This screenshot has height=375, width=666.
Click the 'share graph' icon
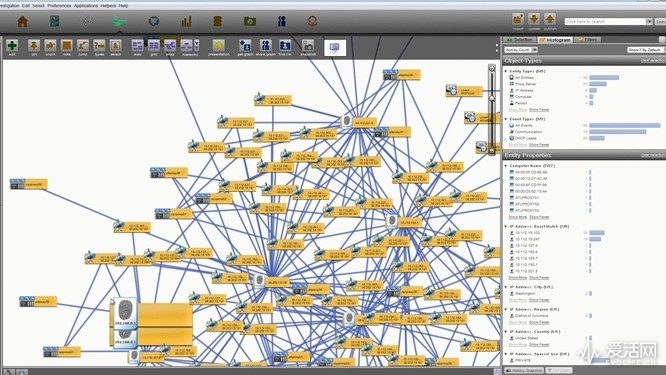[265, 45]
